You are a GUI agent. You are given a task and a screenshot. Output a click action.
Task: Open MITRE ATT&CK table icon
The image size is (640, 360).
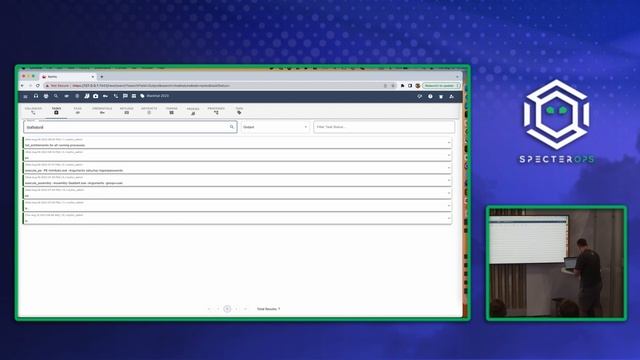[x=134, y=96]
